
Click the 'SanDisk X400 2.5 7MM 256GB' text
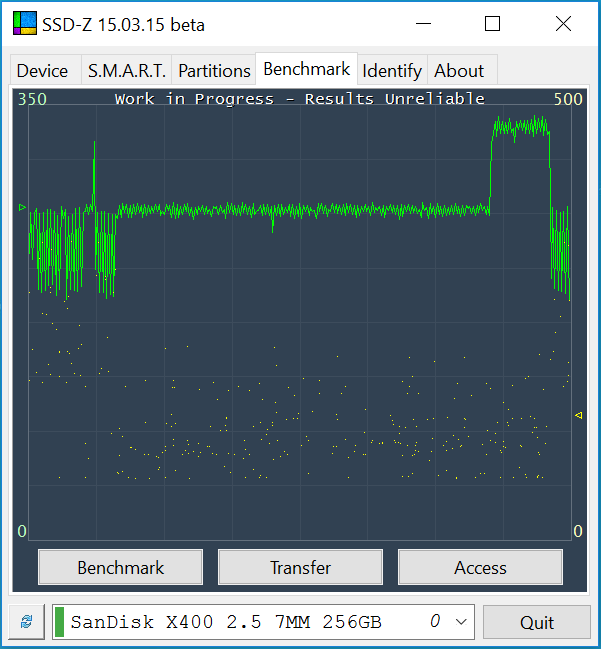[x=226, y=622]
